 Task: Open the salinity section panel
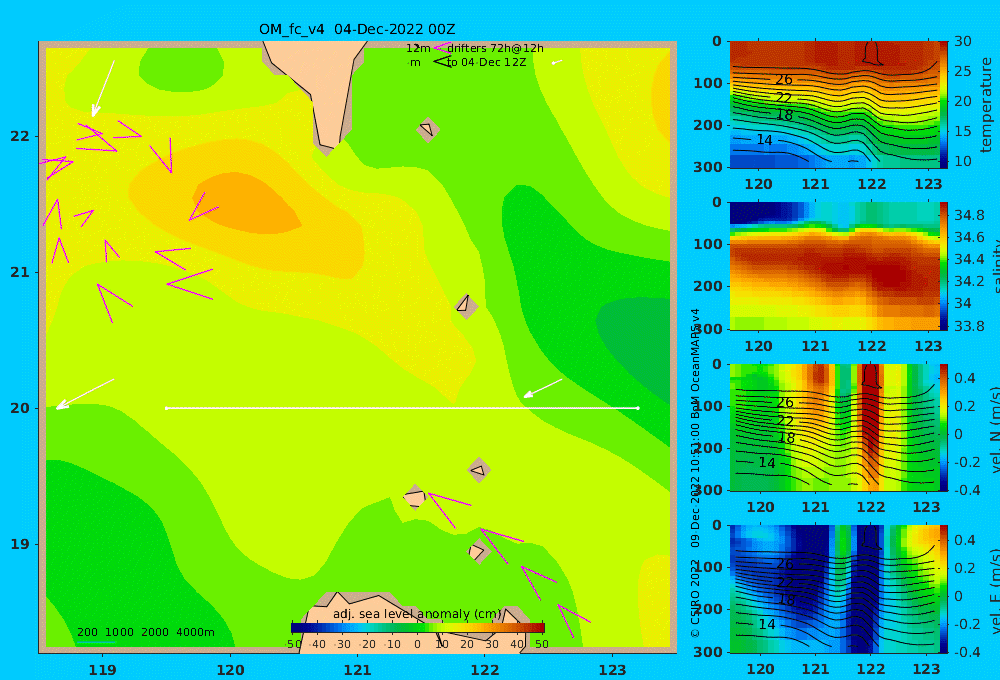[835, 266]
